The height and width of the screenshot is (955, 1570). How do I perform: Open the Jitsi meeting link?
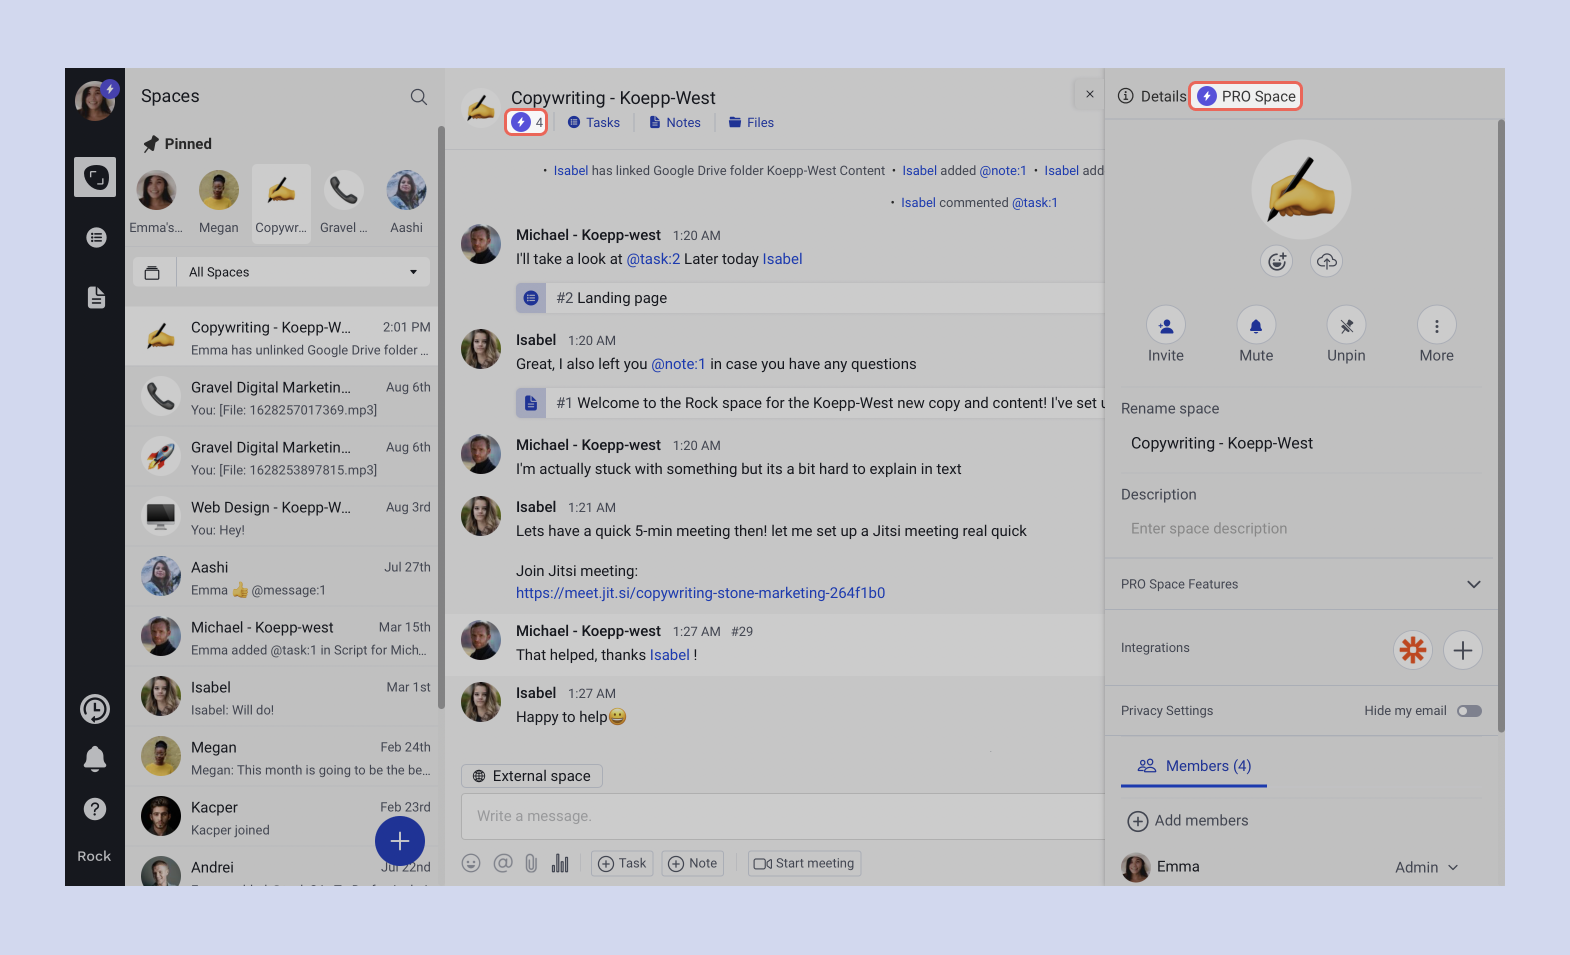click(x=700, y=593)
